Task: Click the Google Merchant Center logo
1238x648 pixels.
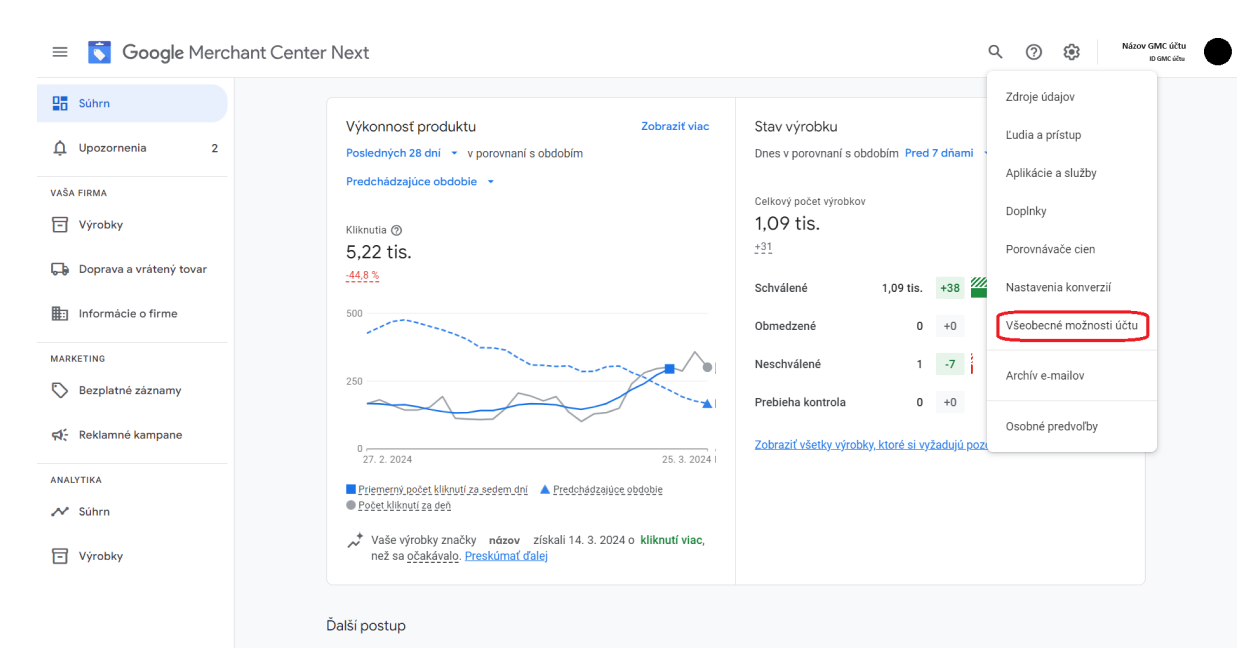Action: tap(100, 52)
